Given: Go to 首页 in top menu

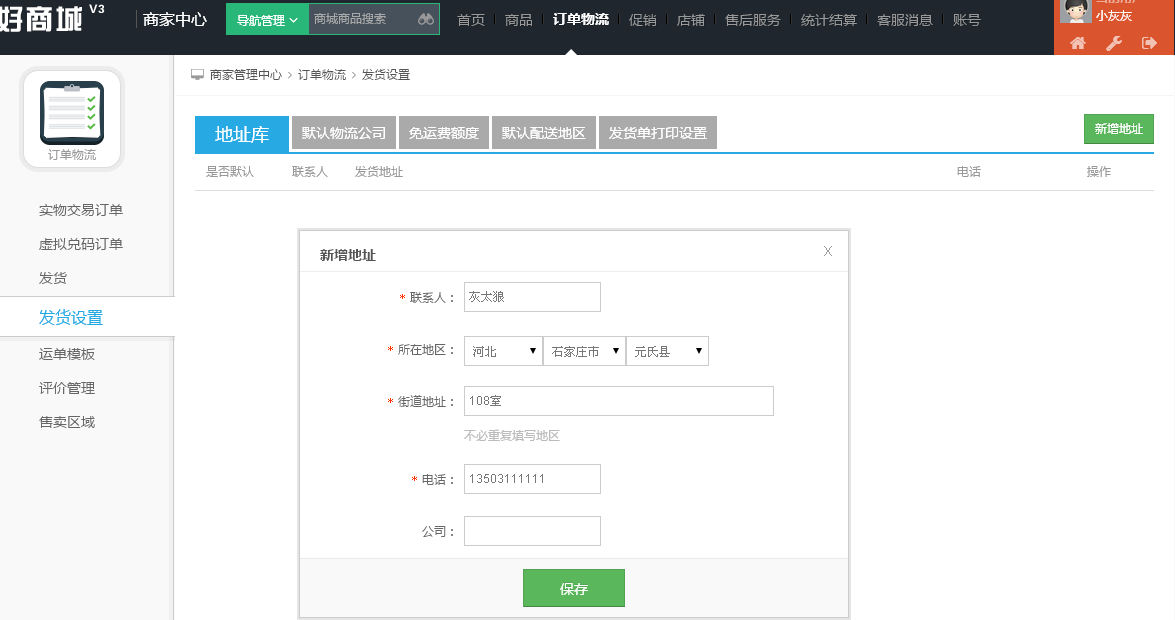Looking at the screenshot, I should pyautogui.click(x=471, y=19).
